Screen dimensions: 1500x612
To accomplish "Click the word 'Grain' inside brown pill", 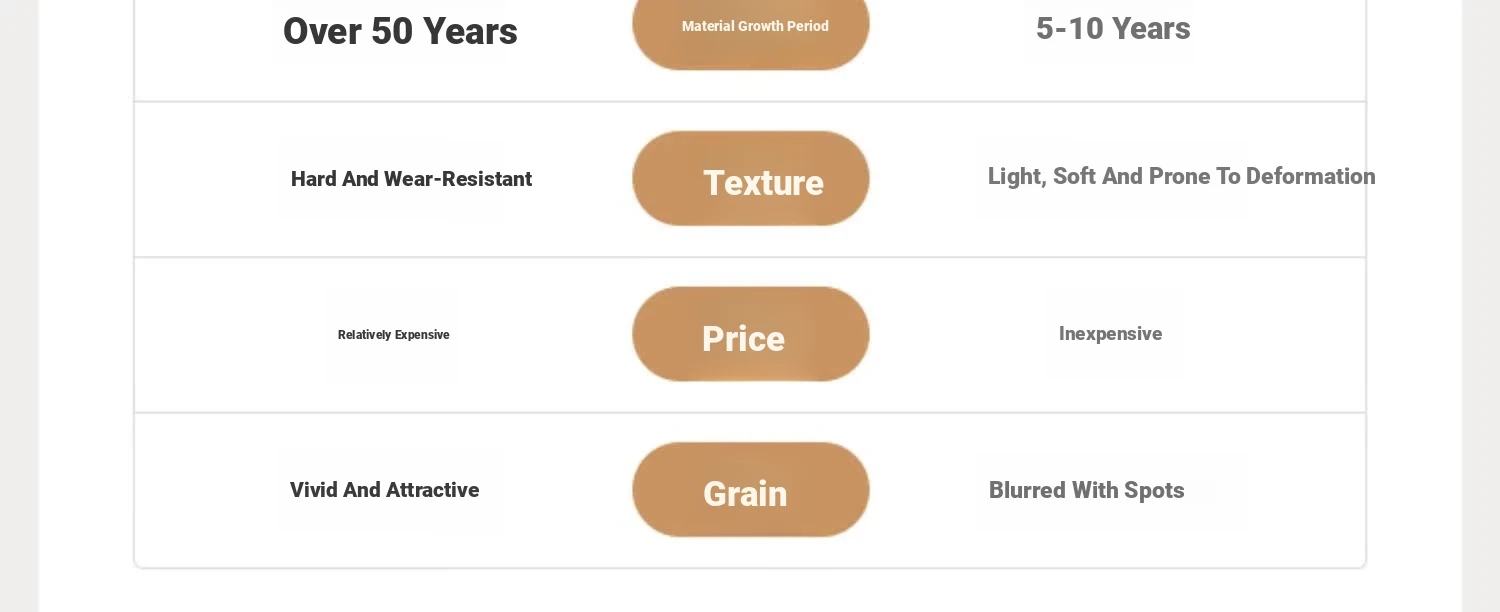I will point(745,494).
